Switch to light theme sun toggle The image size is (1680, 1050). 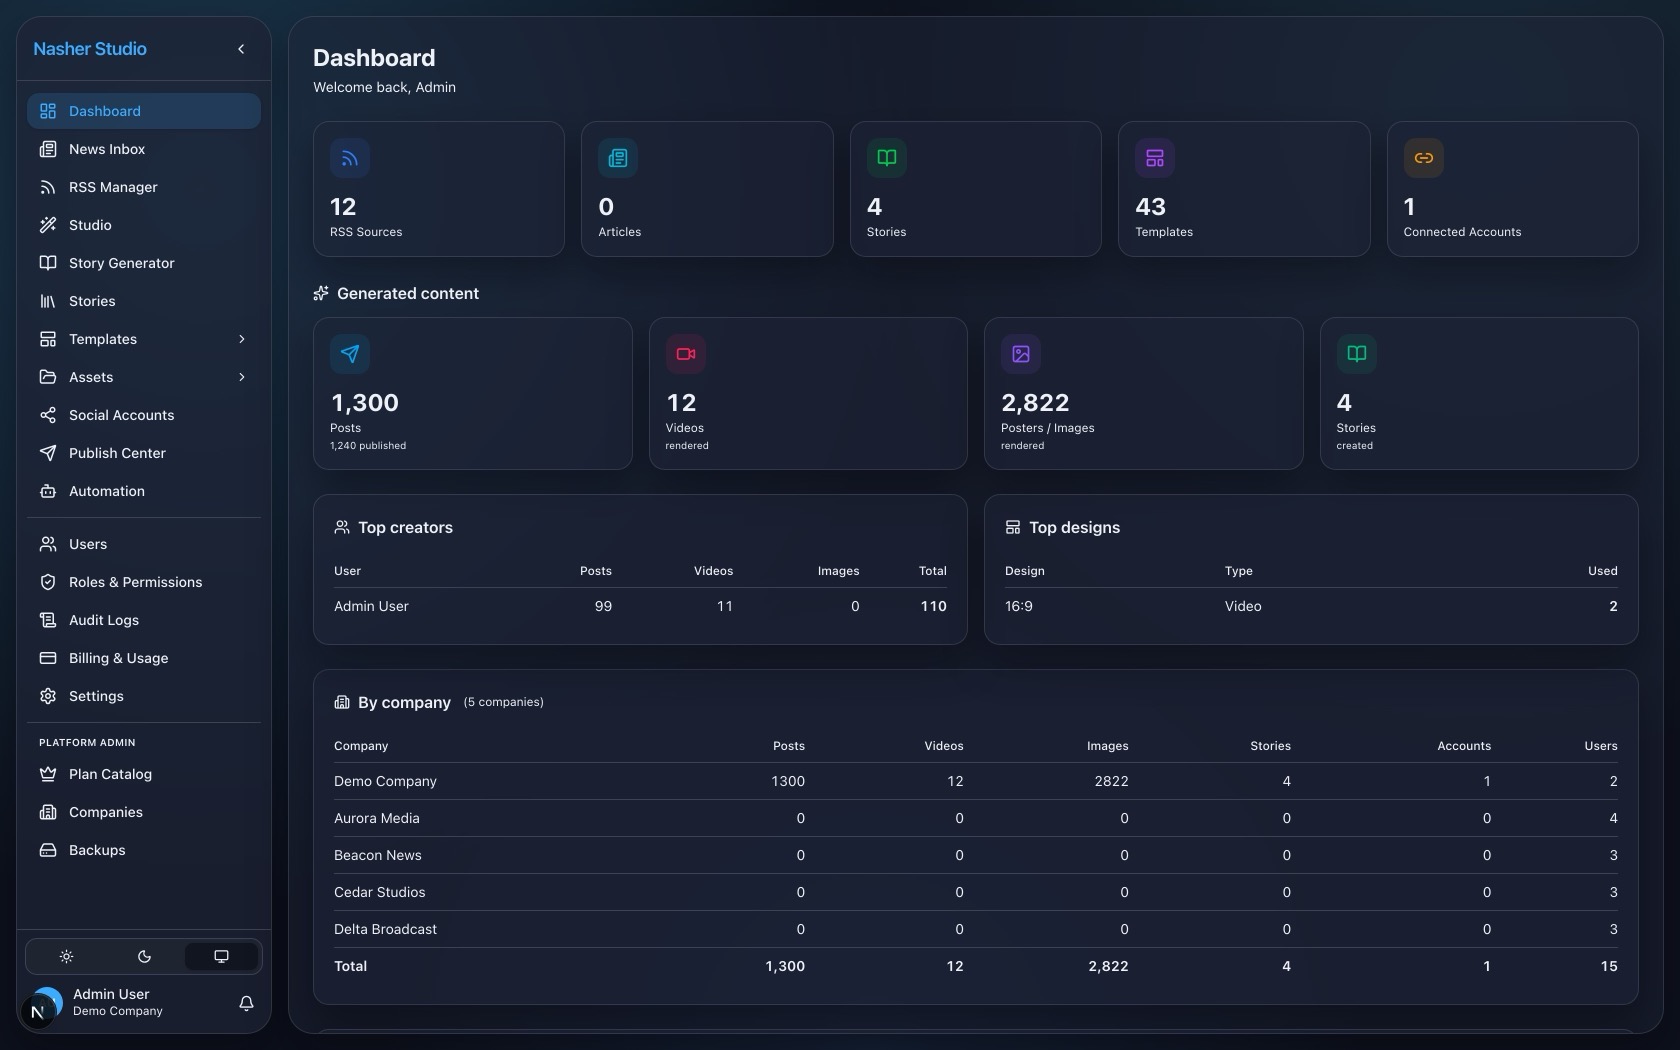(x=66, y=957)
